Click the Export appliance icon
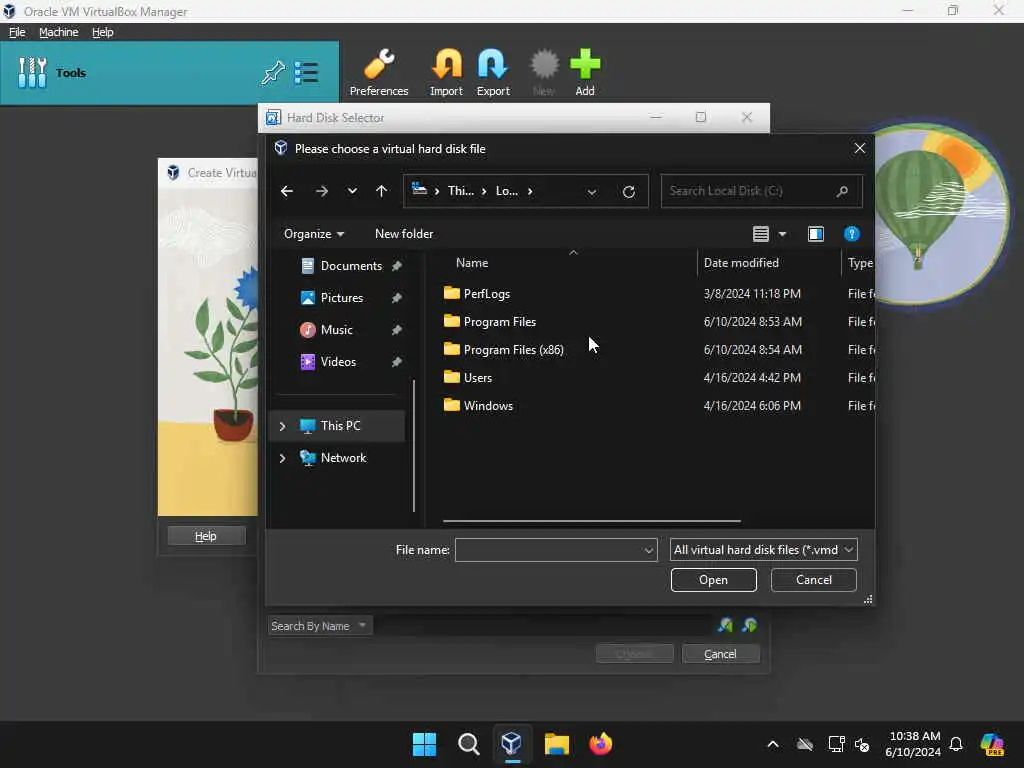1024x768 pixels. coord(492,72)
